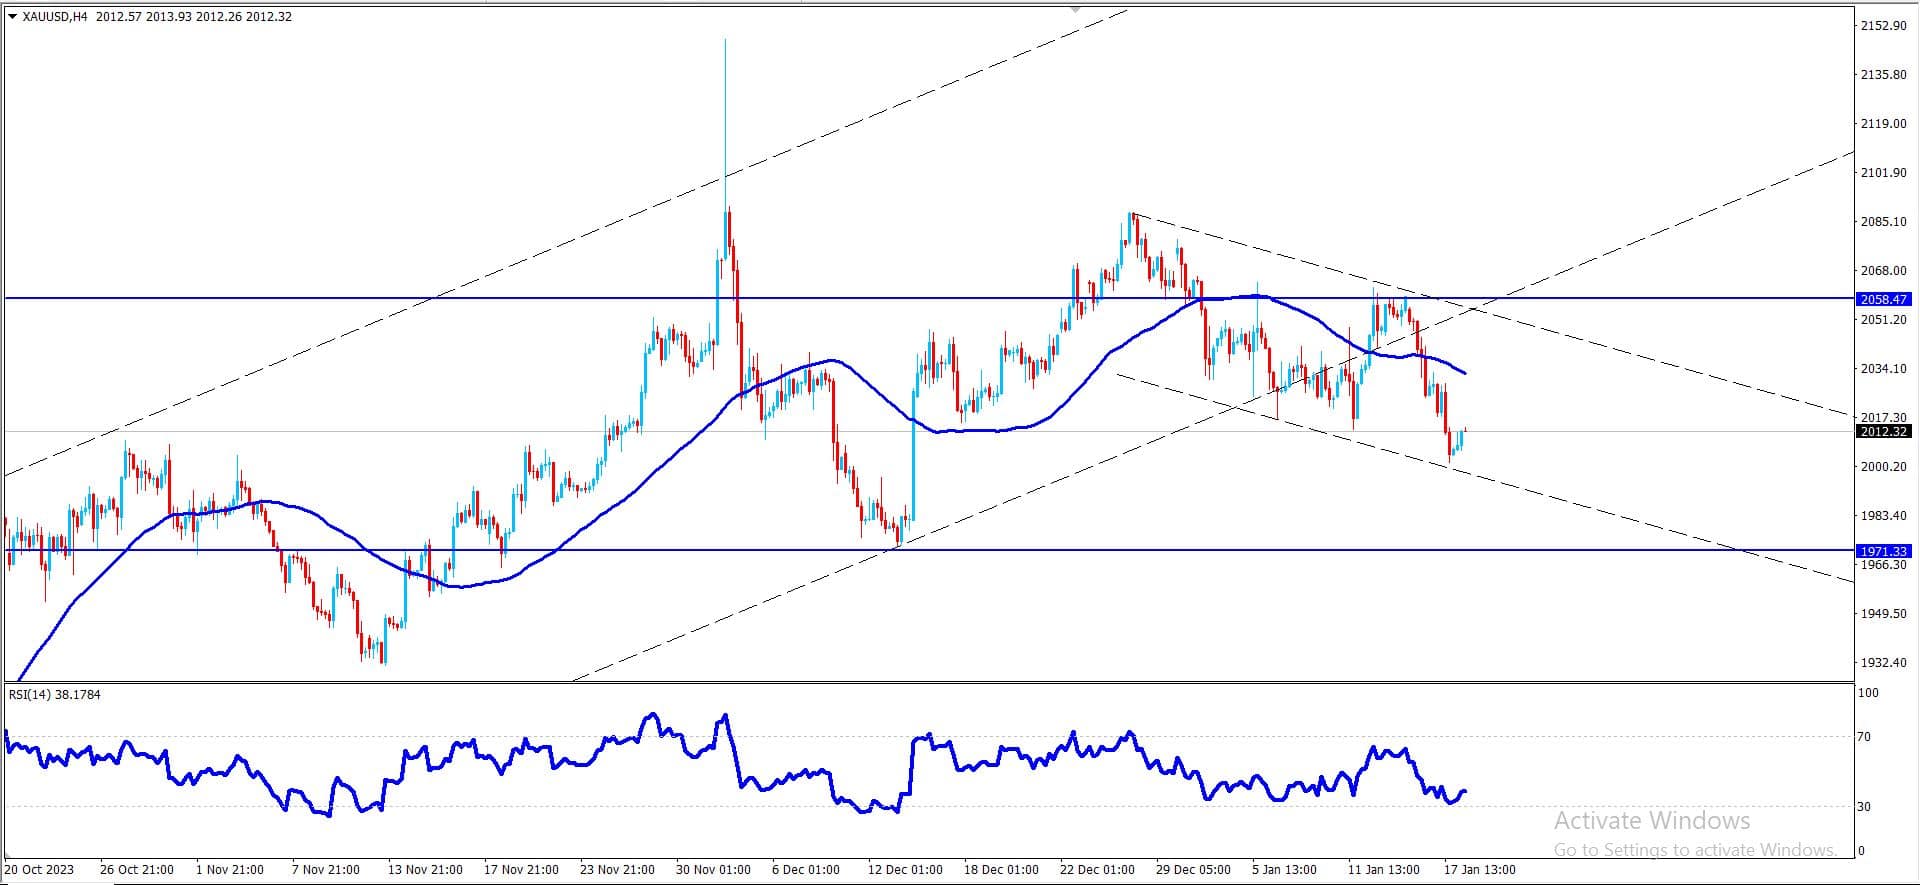Click the chart shift triangle marker at top edge
The width and height of the screenshot is (1920, 885).
1076,8
